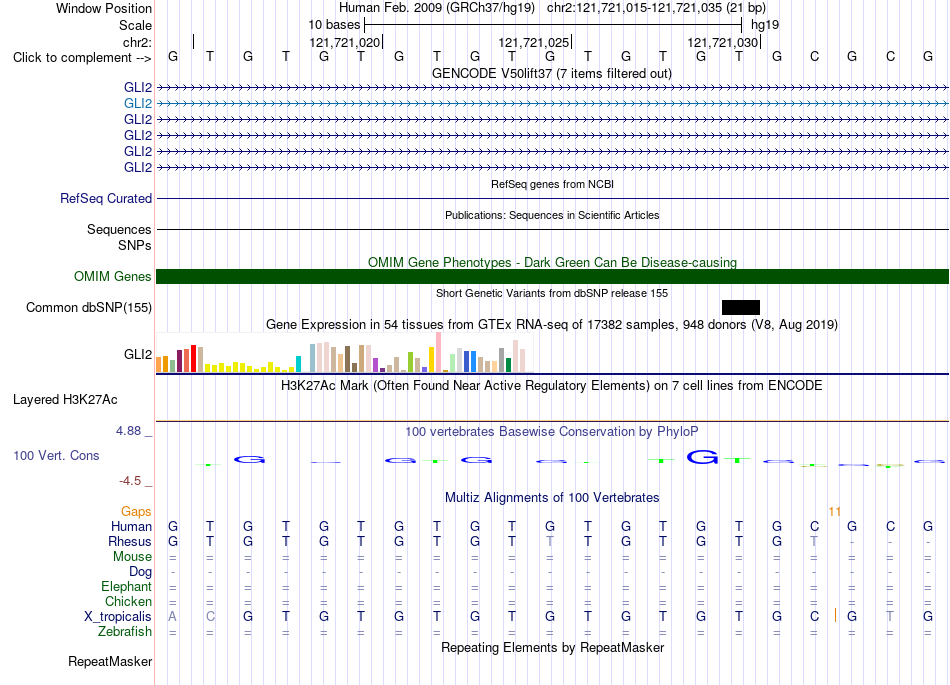Select the light-blue GLI2 transcript label
This screenshot has height=685, width=950.
tap(138, 104)
